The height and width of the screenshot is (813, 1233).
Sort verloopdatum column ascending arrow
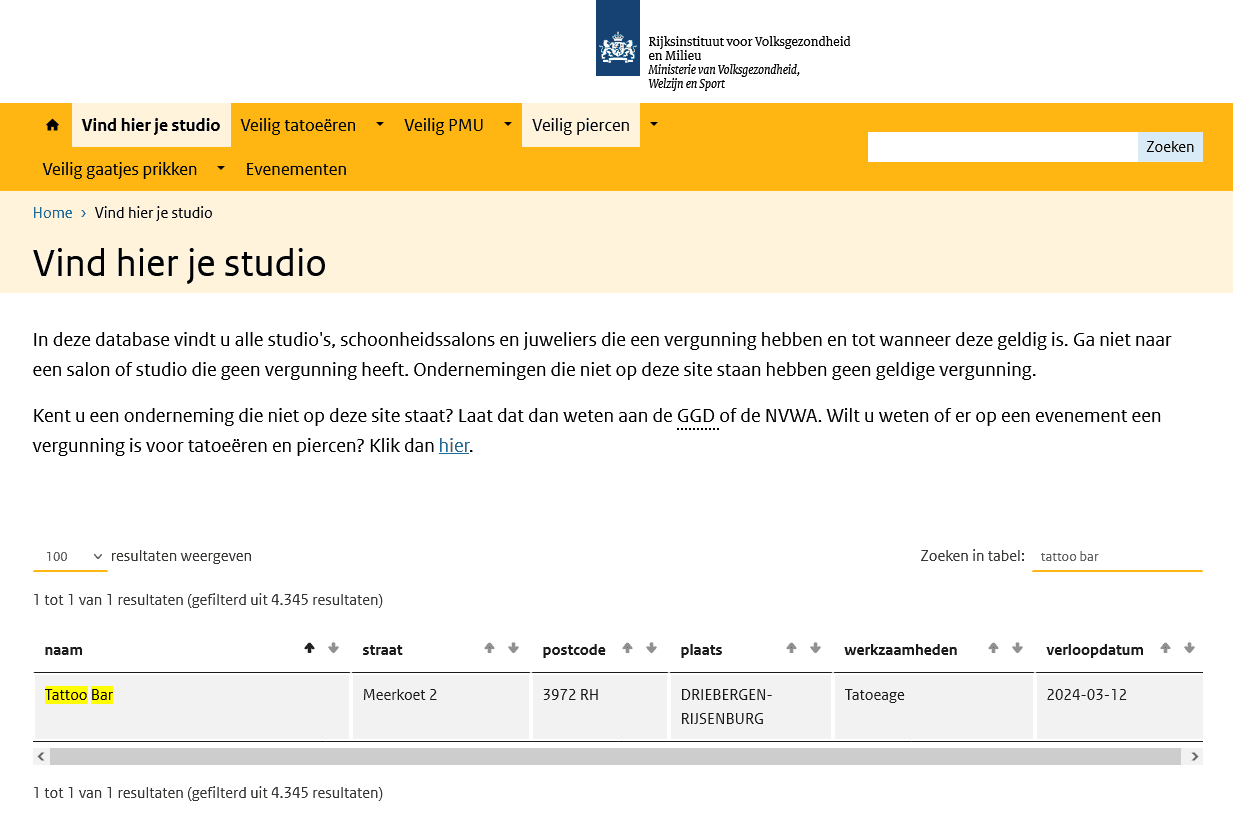[x=1165, y=648]
